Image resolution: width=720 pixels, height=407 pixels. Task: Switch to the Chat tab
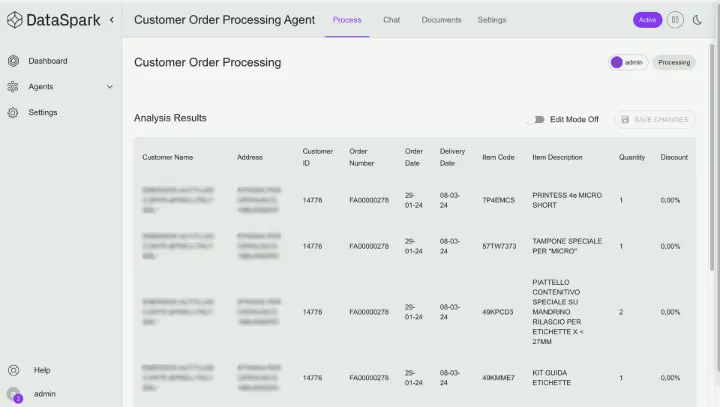[x=392, y=20]
